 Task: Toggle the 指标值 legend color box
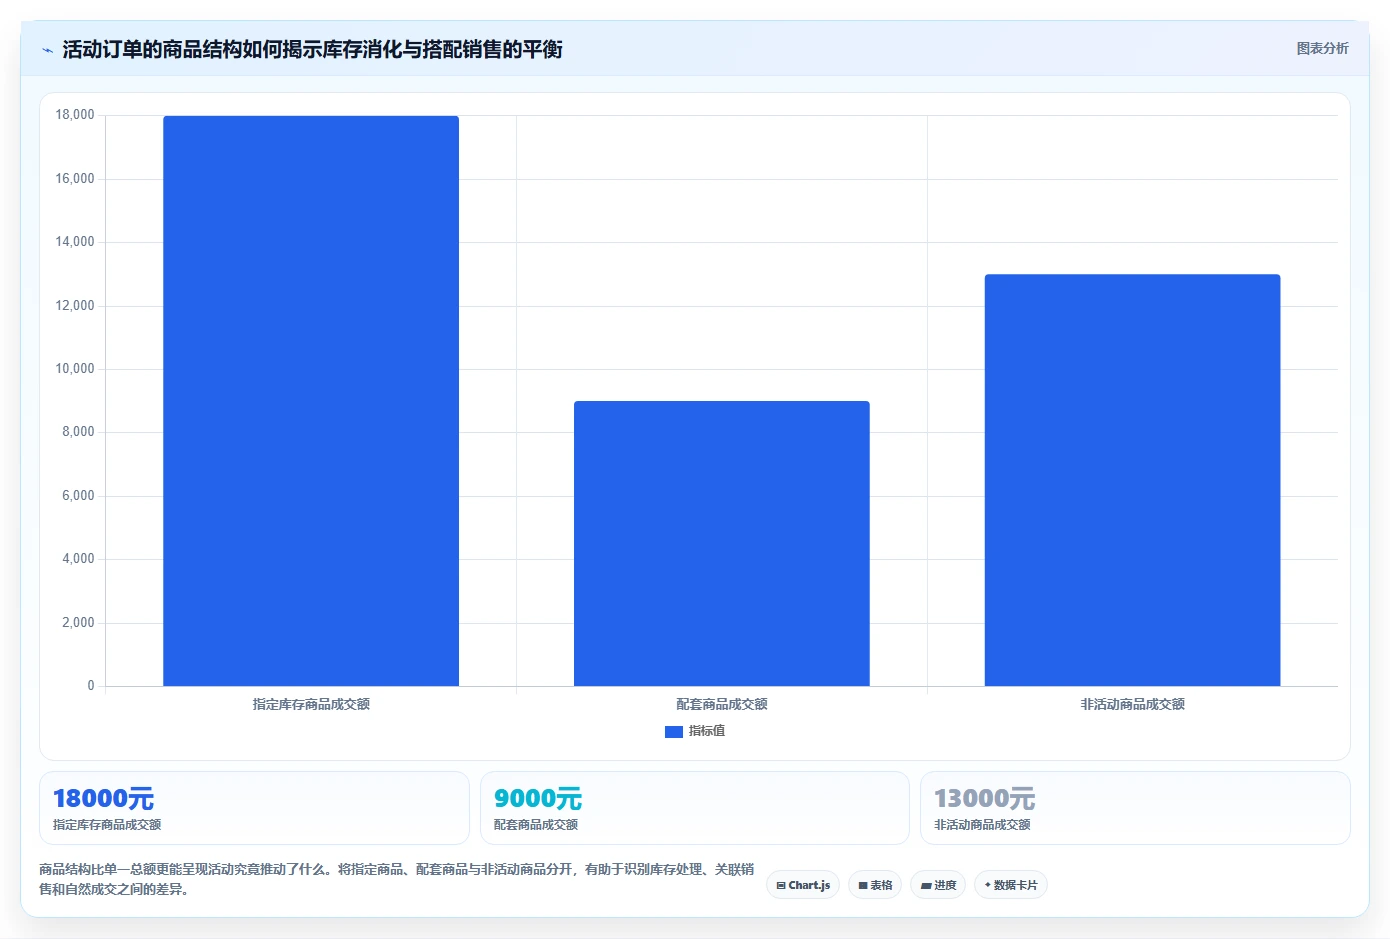[x=673, y=732]
